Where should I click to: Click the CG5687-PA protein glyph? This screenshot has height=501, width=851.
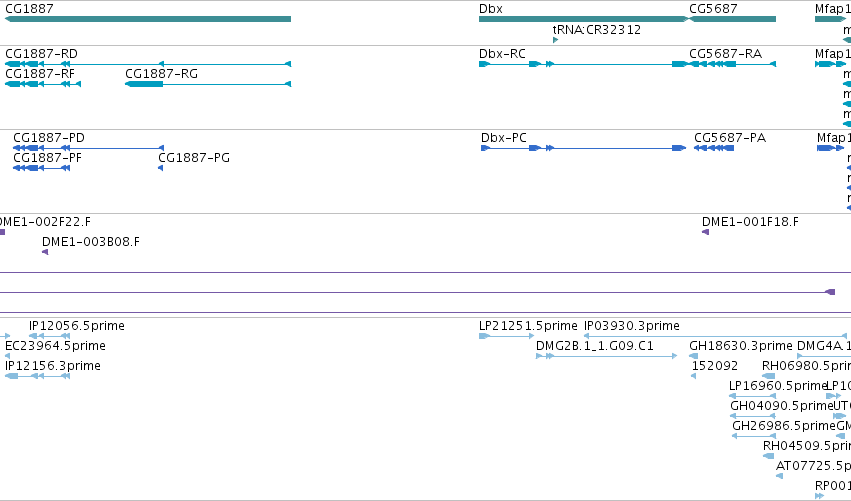coord(714,148)
